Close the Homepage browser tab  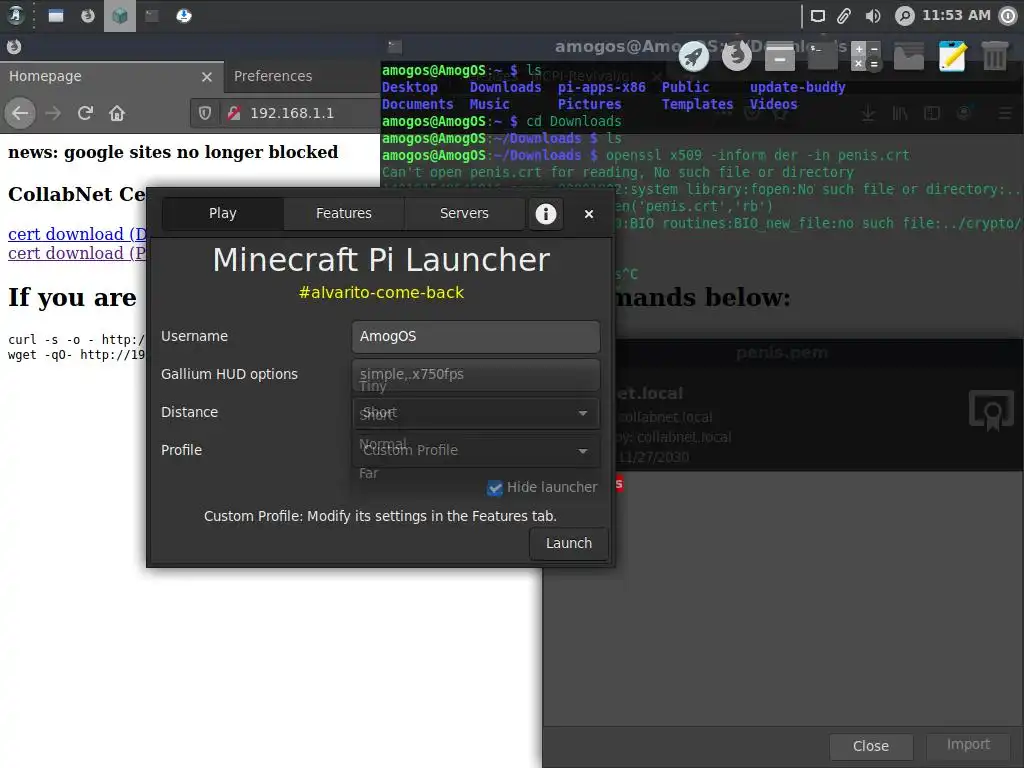[x=207, y=77]
